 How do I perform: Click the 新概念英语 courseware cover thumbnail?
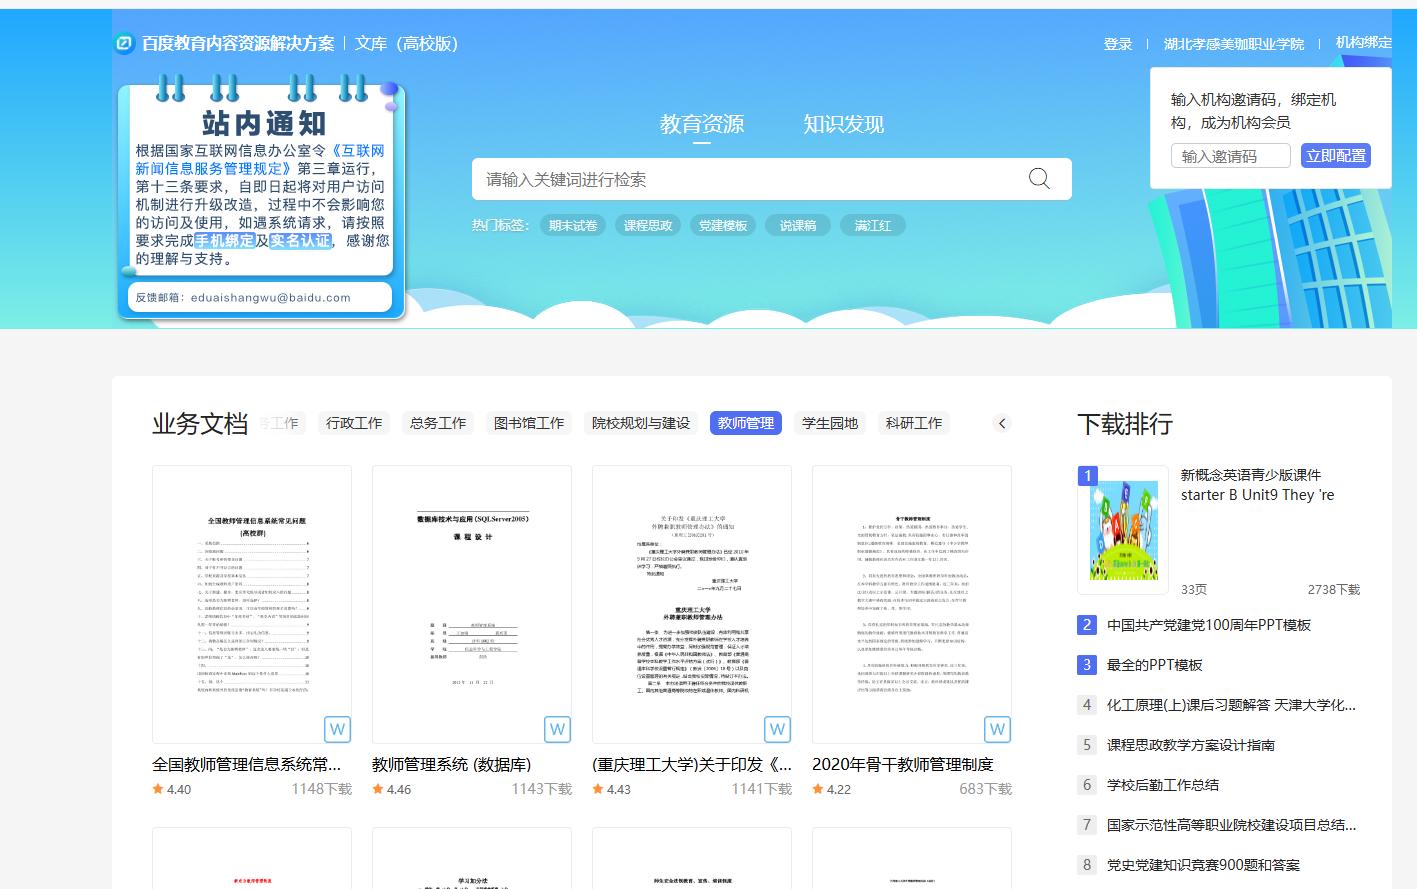click(1122, 530)
